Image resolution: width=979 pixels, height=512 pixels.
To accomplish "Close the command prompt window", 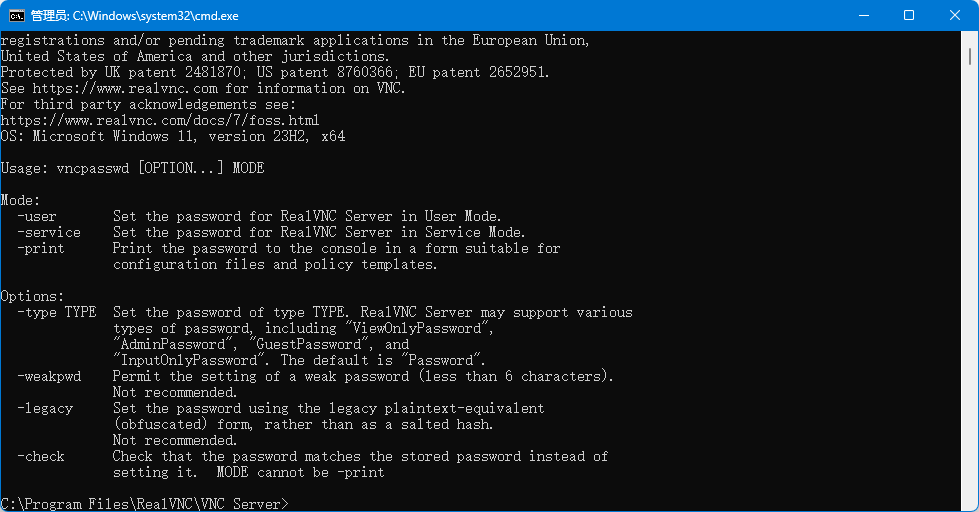I will coord(955,15).
